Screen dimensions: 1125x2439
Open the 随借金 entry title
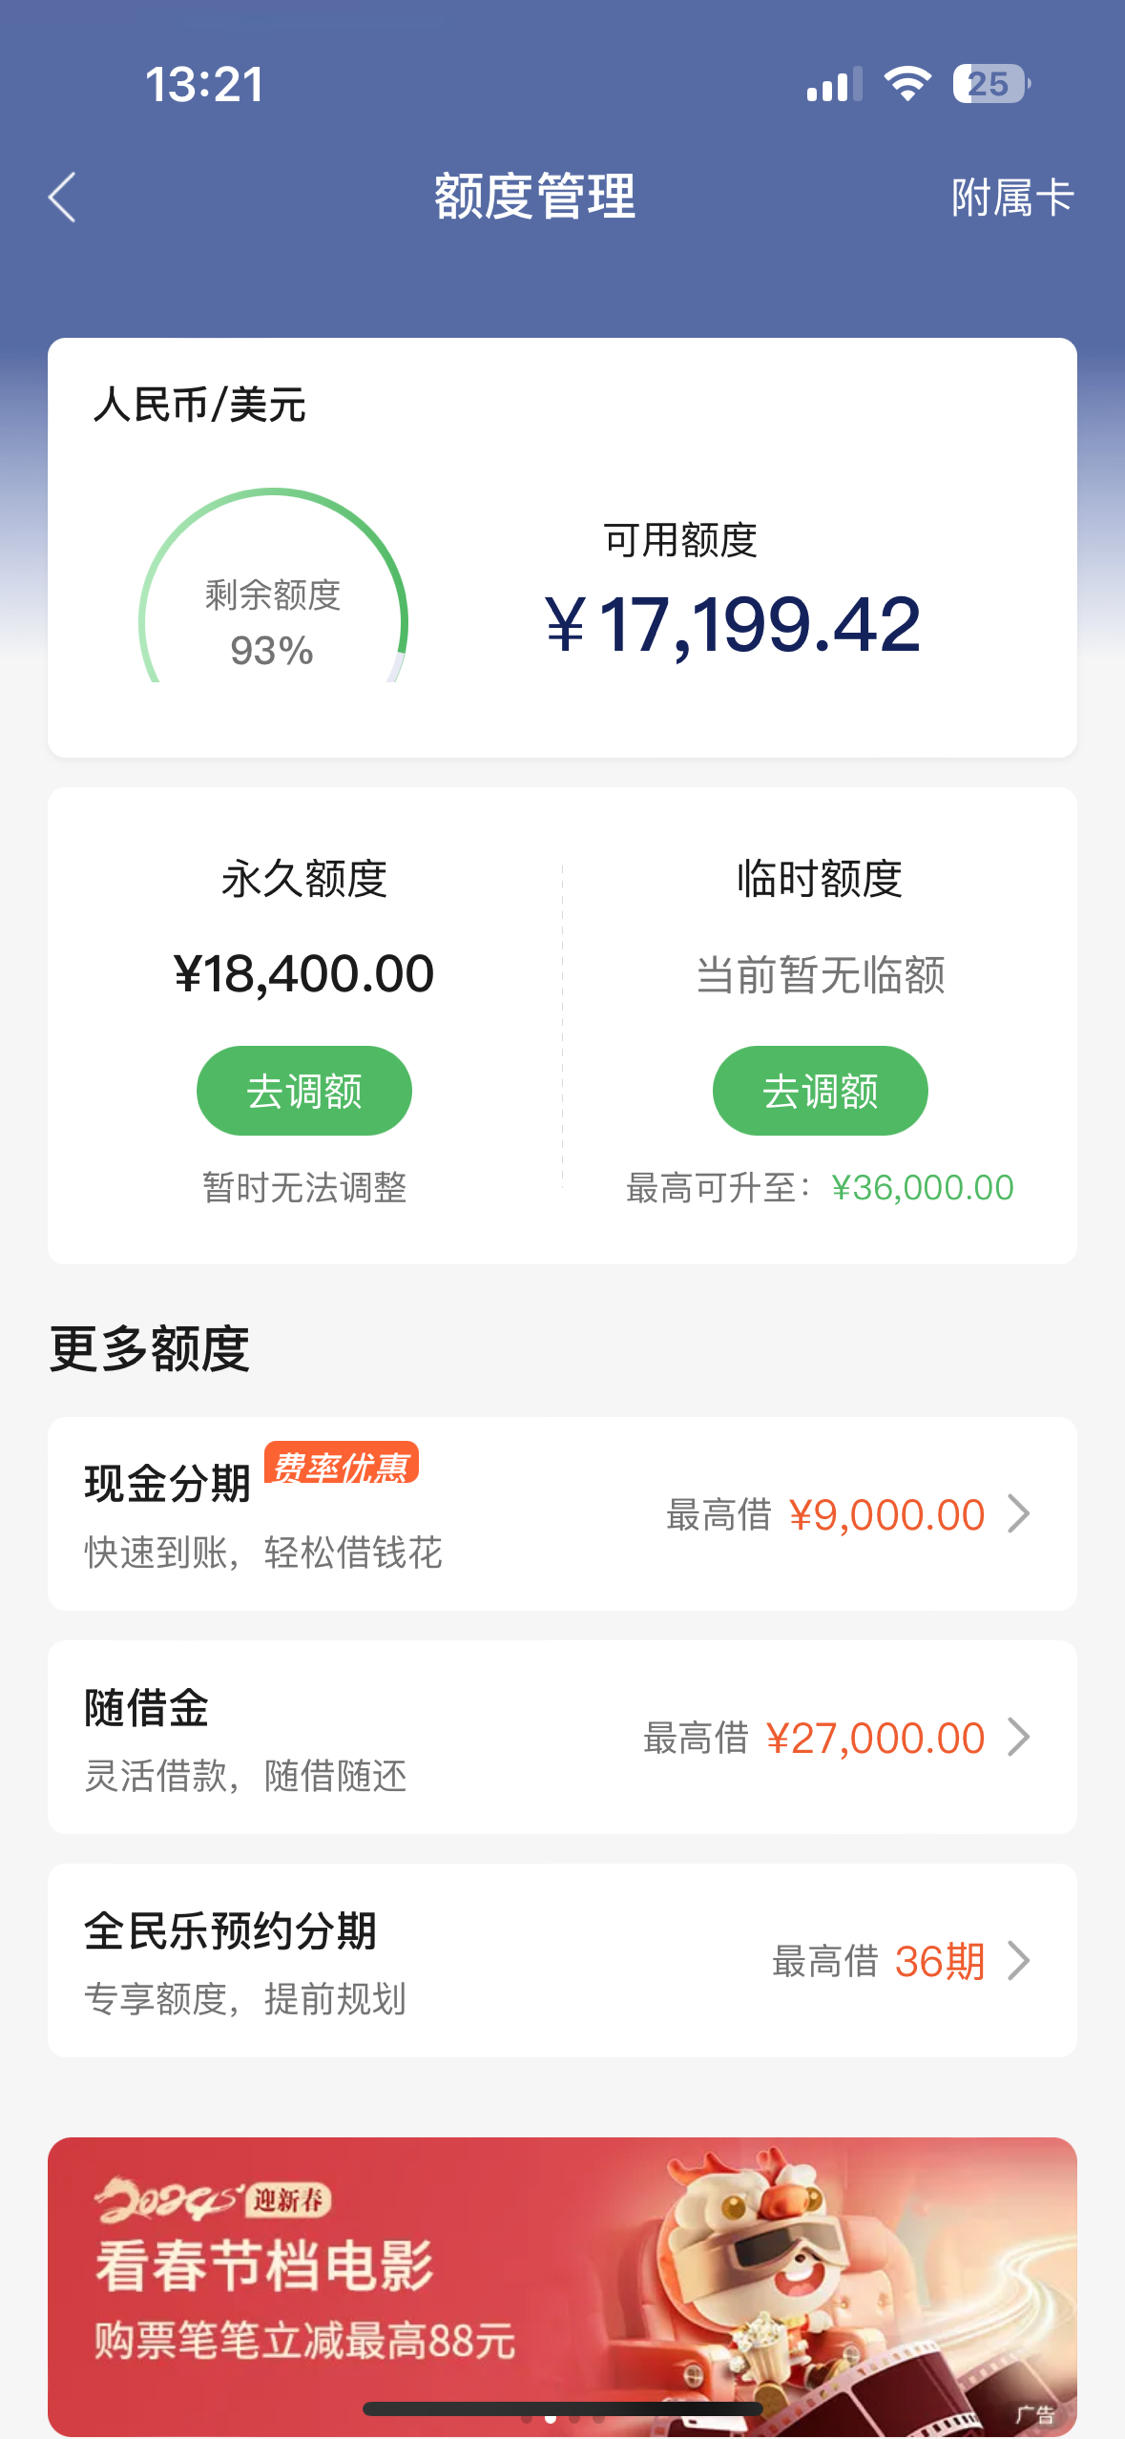(146, 1707)
